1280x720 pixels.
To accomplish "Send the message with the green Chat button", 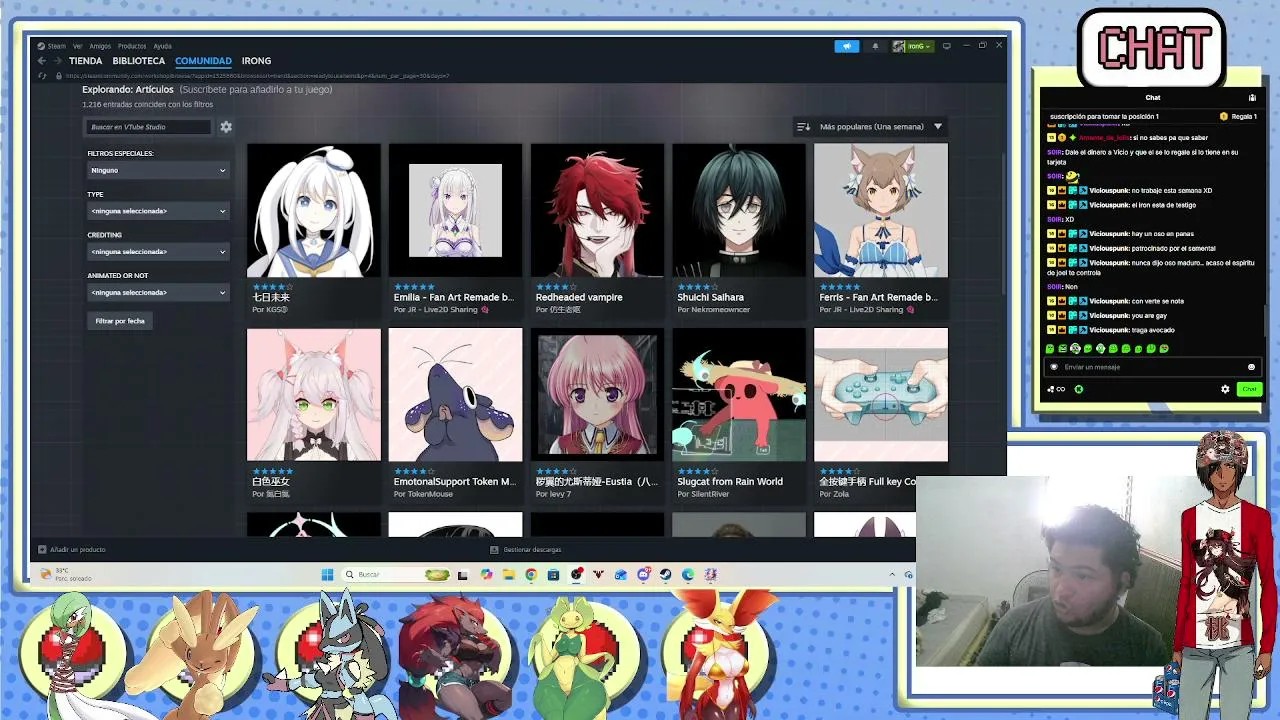I will point(1249,389).
